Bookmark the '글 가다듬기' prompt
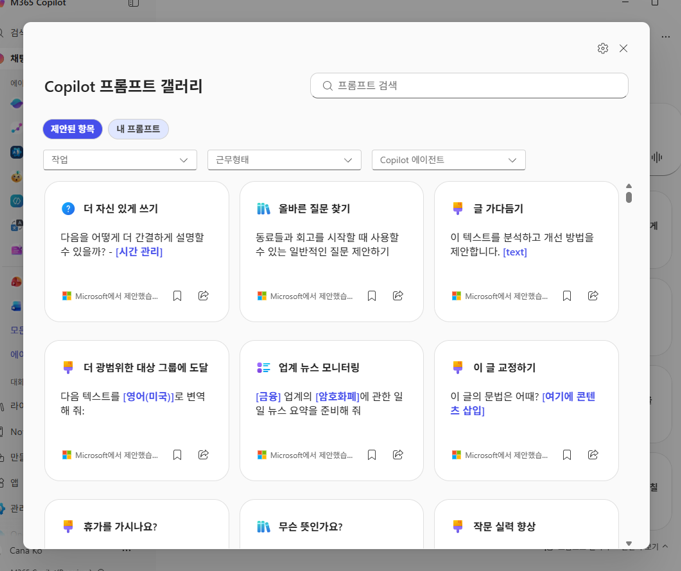 point(567,296)
